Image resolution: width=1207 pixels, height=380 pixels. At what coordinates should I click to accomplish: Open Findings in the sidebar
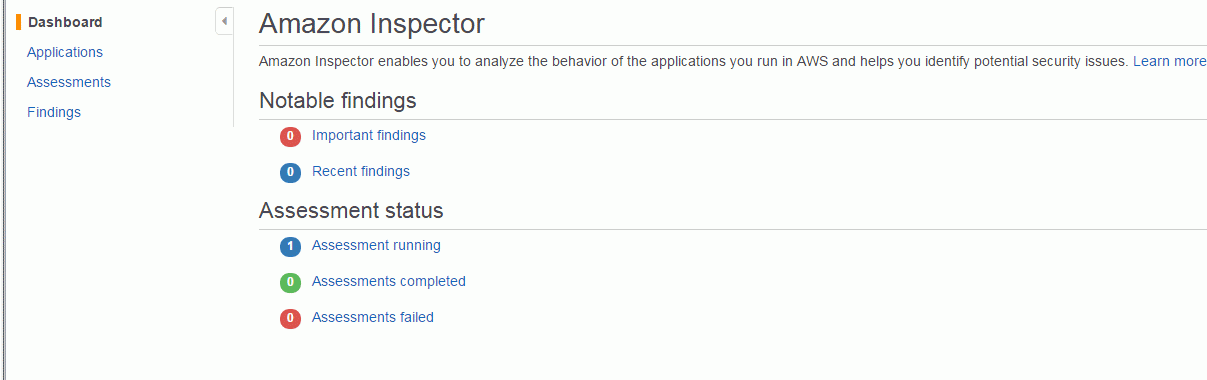(54, 112)
